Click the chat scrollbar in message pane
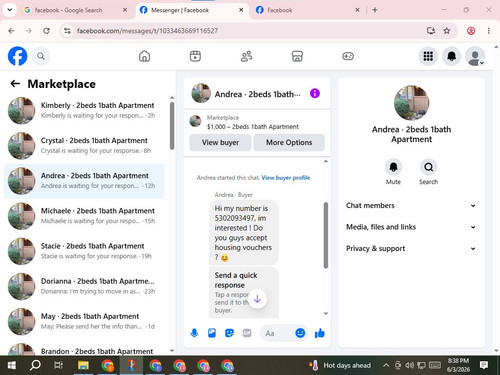500x375 pixels. tap(326, 235)
